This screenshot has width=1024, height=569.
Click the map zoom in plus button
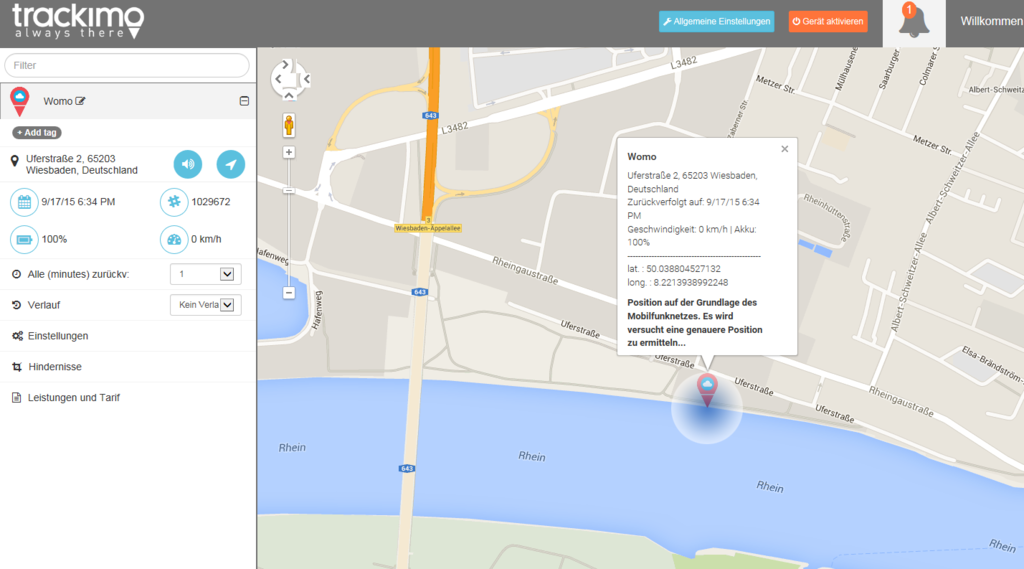tap(289, 153)
